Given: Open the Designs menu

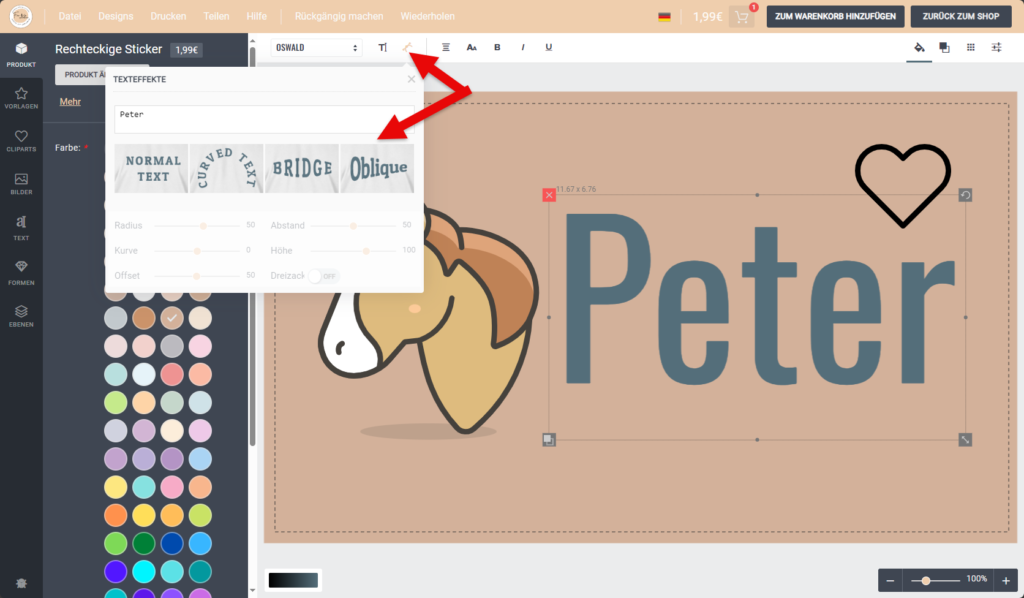Looking at the screenshot, I should click(115, 17).
